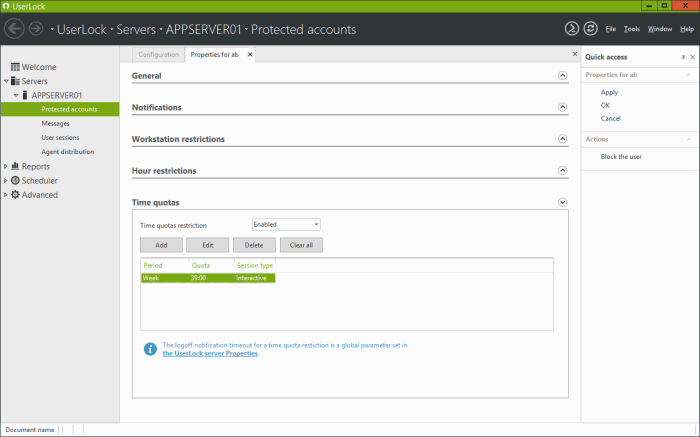Click the Add quota button
This screenshot has width=700, height=437.
coord(161,245)
